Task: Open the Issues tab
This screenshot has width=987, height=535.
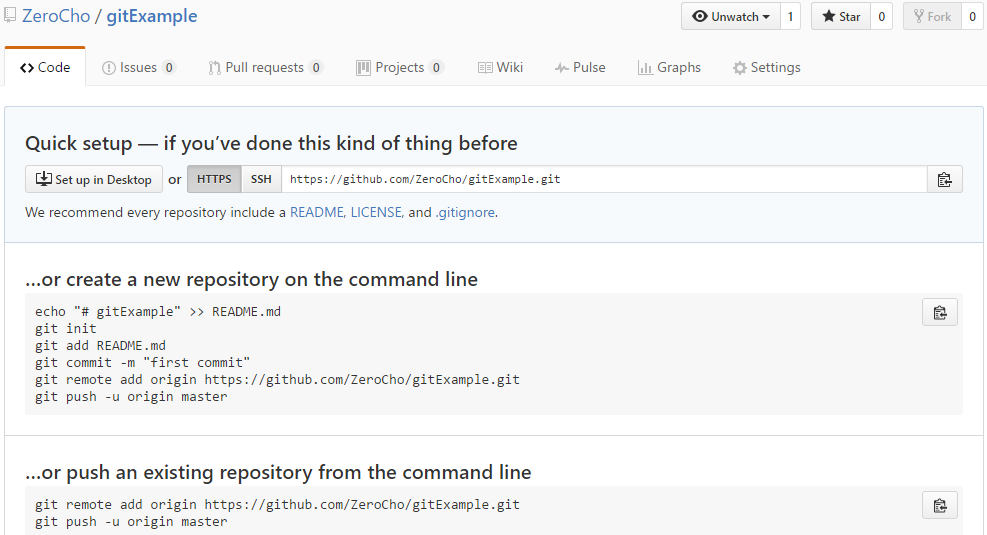Action: pos(138,67)
